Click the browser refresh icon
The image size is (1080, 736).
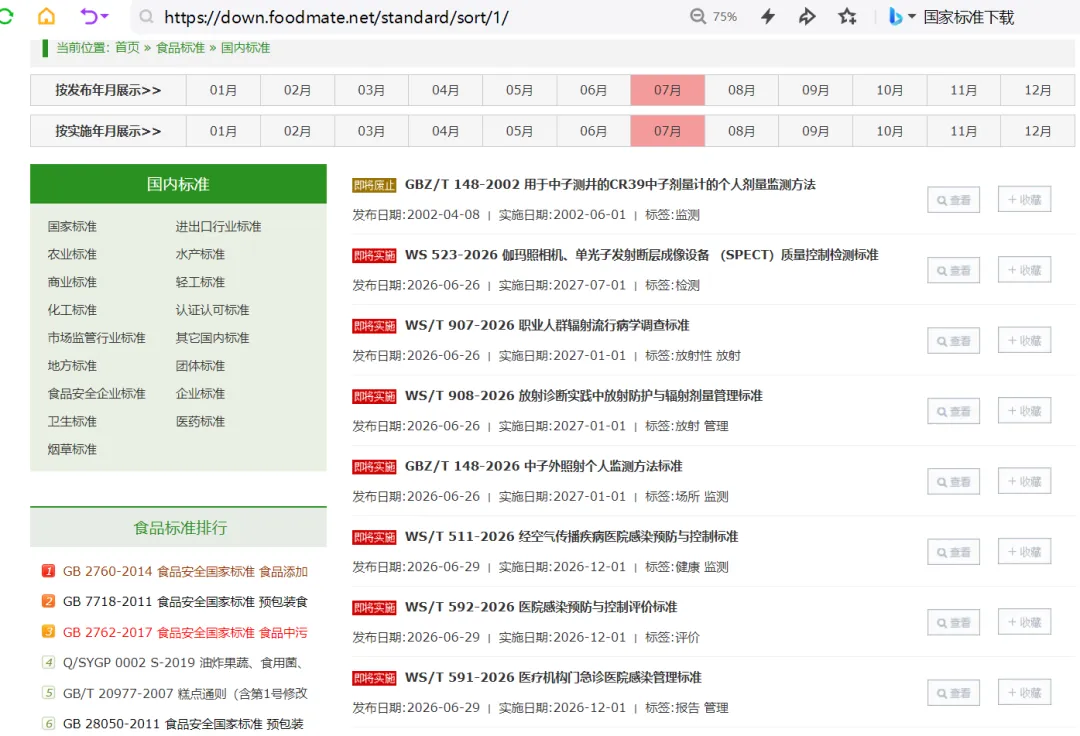coord(6,16)
